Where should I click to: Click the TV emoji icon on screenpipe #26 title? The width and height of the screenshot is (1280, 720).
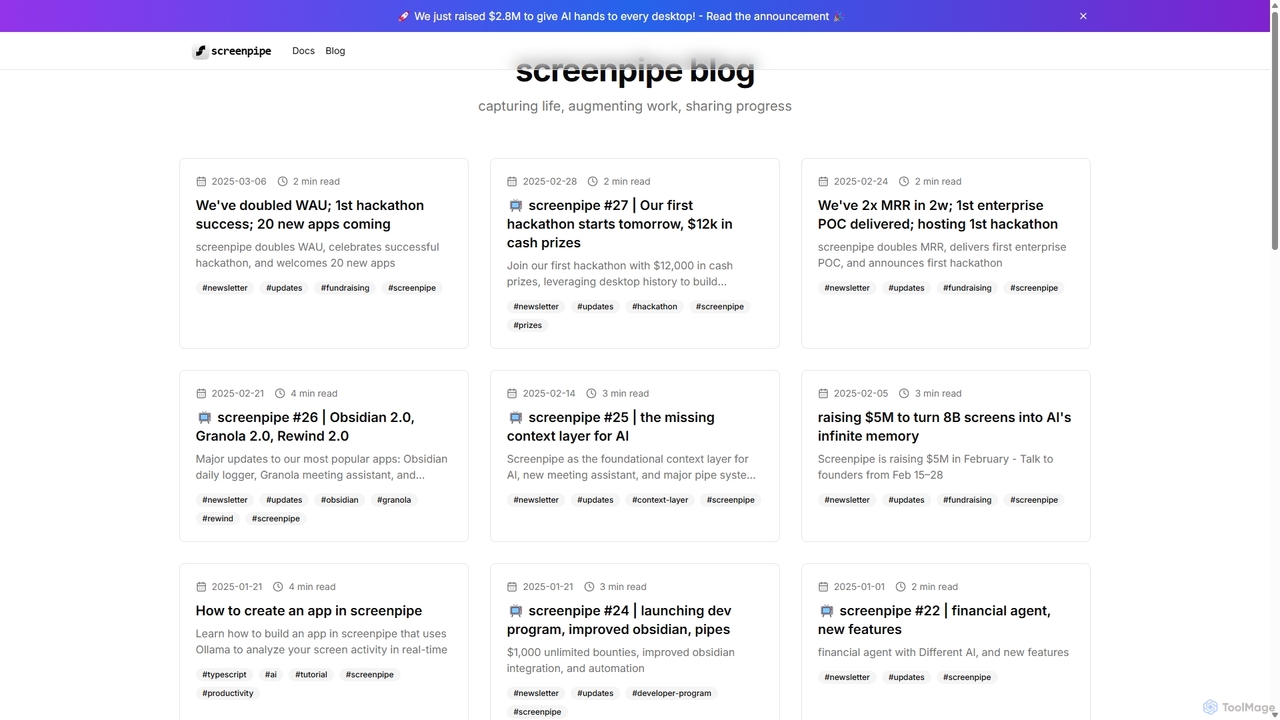(204, 418)
